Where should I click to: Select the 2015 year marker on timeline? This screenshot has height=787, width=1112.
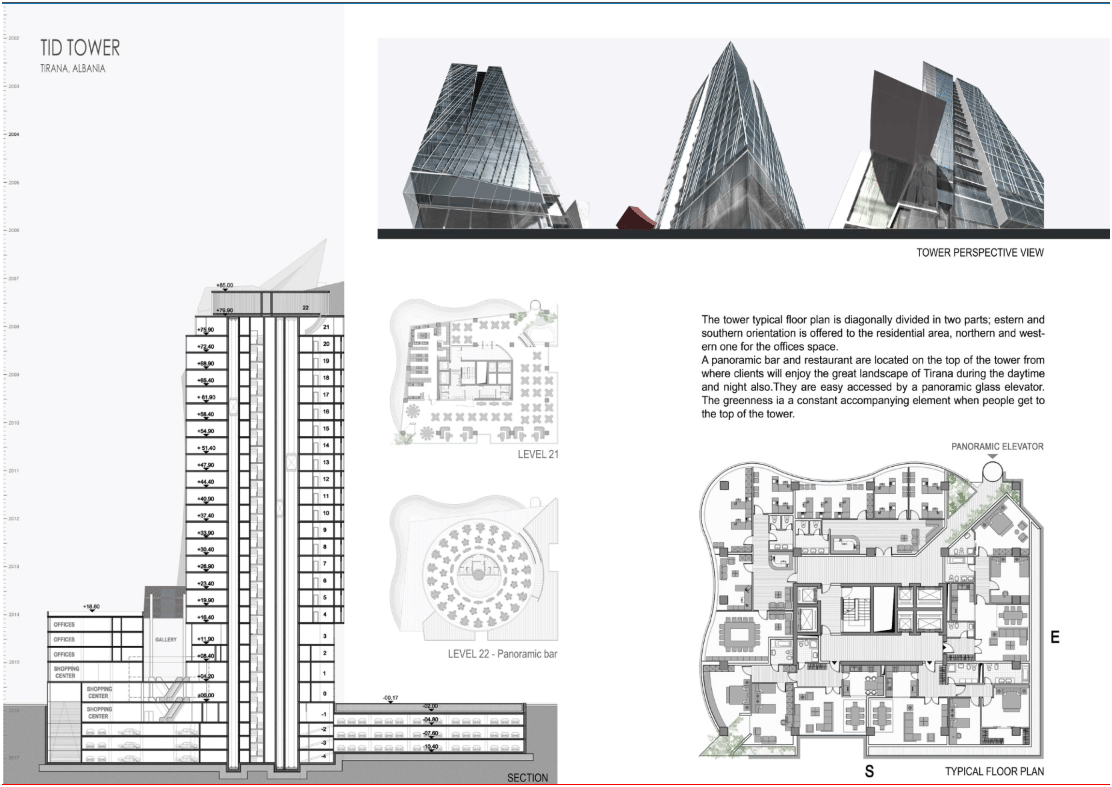(x=13, y=662)
